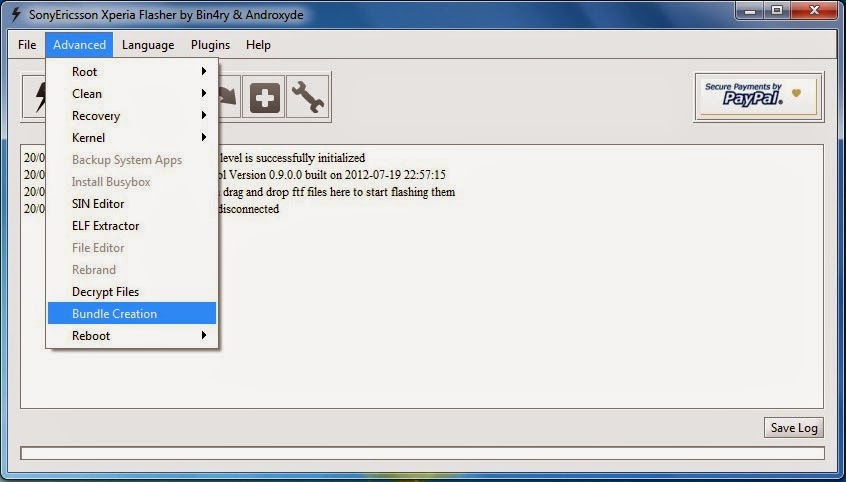
Task: Open the Help menu
Action: point(258,45)
